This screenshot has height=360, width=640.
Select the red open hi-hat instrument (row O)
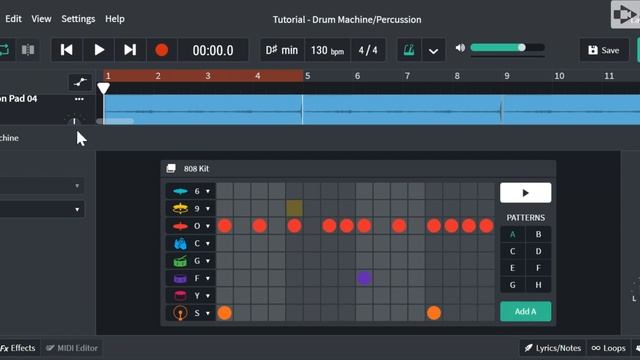[x=180, y=226]
